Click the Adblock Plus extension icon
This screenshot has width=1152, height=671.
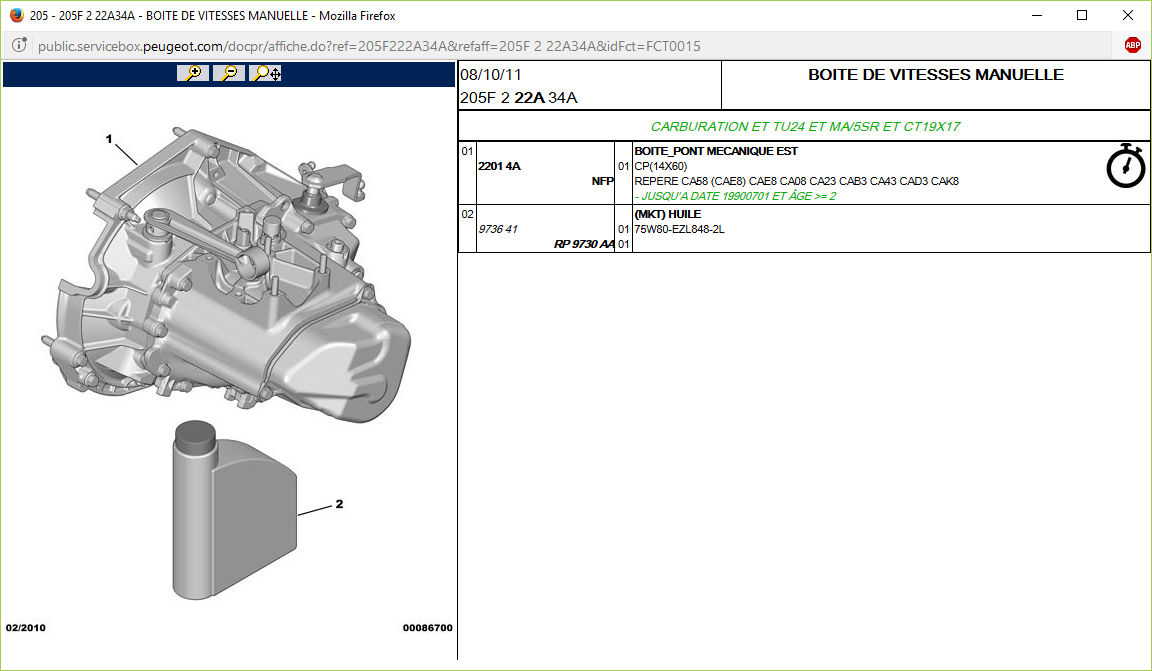(1132, 45)
